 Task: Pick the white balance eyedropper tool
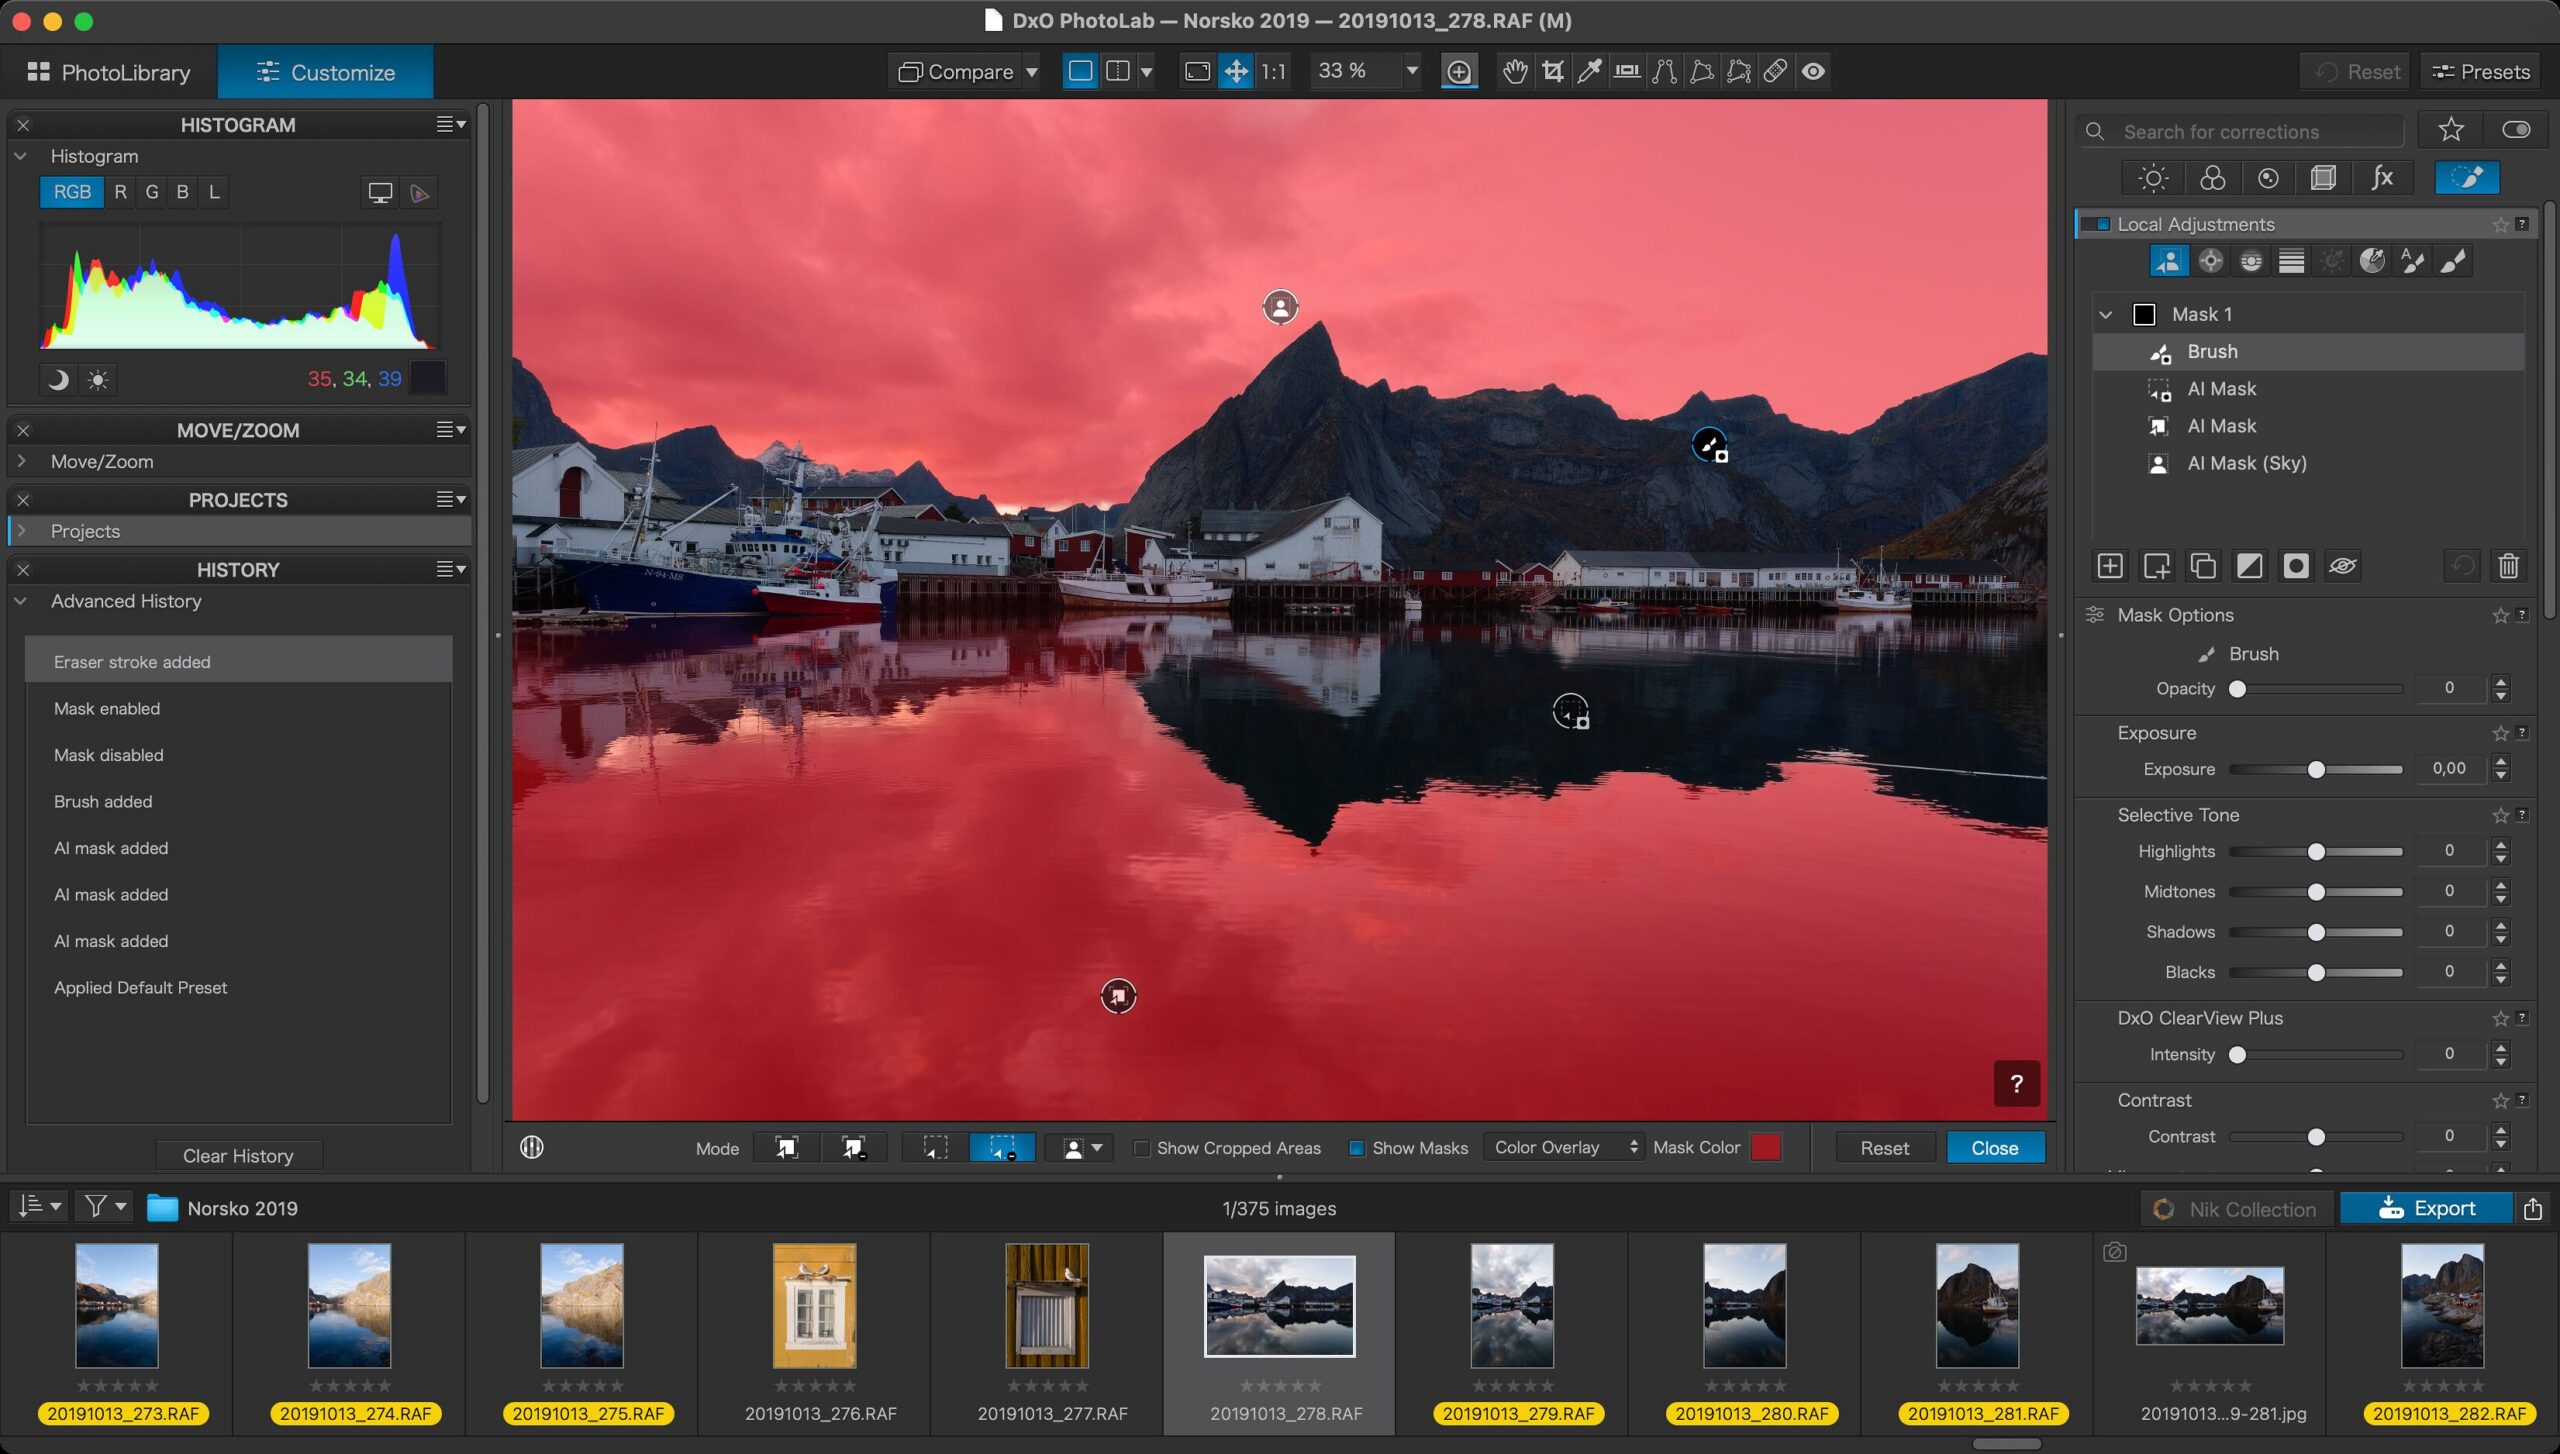pyautogui.click(x=1589, y=71)
